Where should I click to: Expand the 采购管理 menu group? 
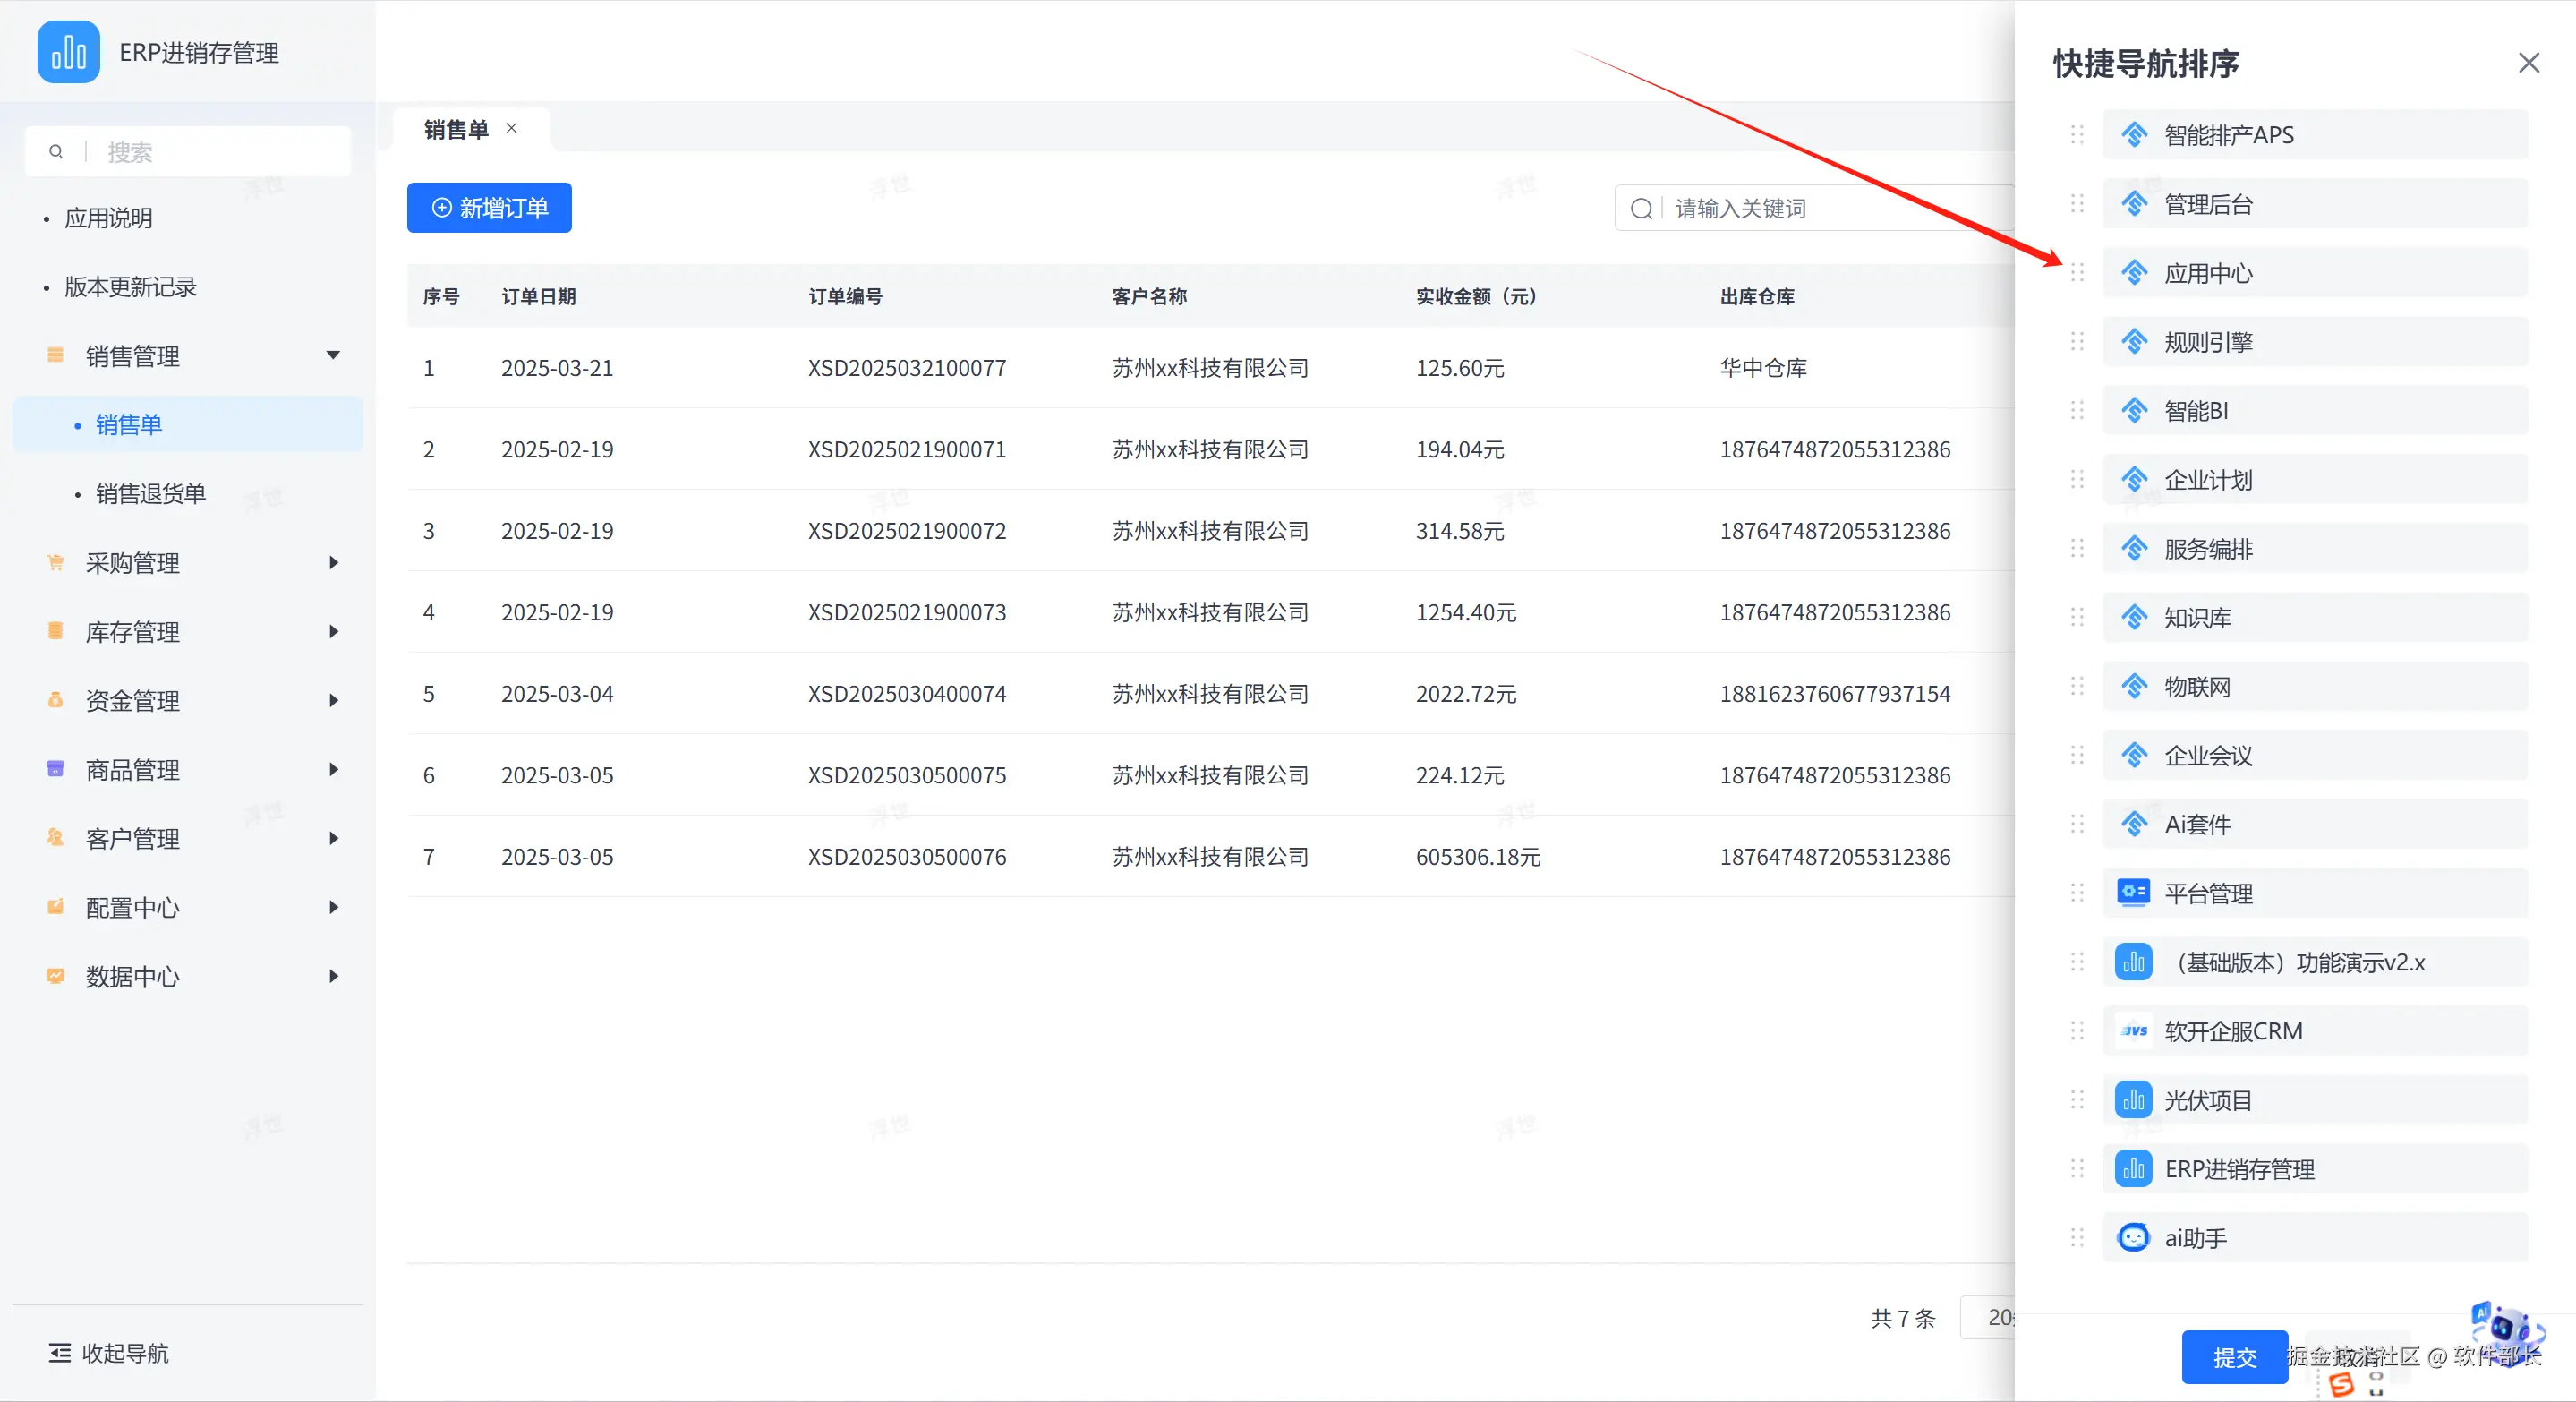(x=333, y=563)
